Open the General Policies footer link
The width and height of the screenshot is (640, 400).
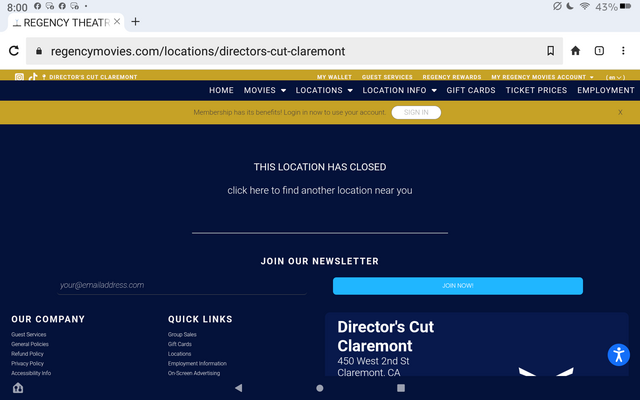tap(30, 344)
